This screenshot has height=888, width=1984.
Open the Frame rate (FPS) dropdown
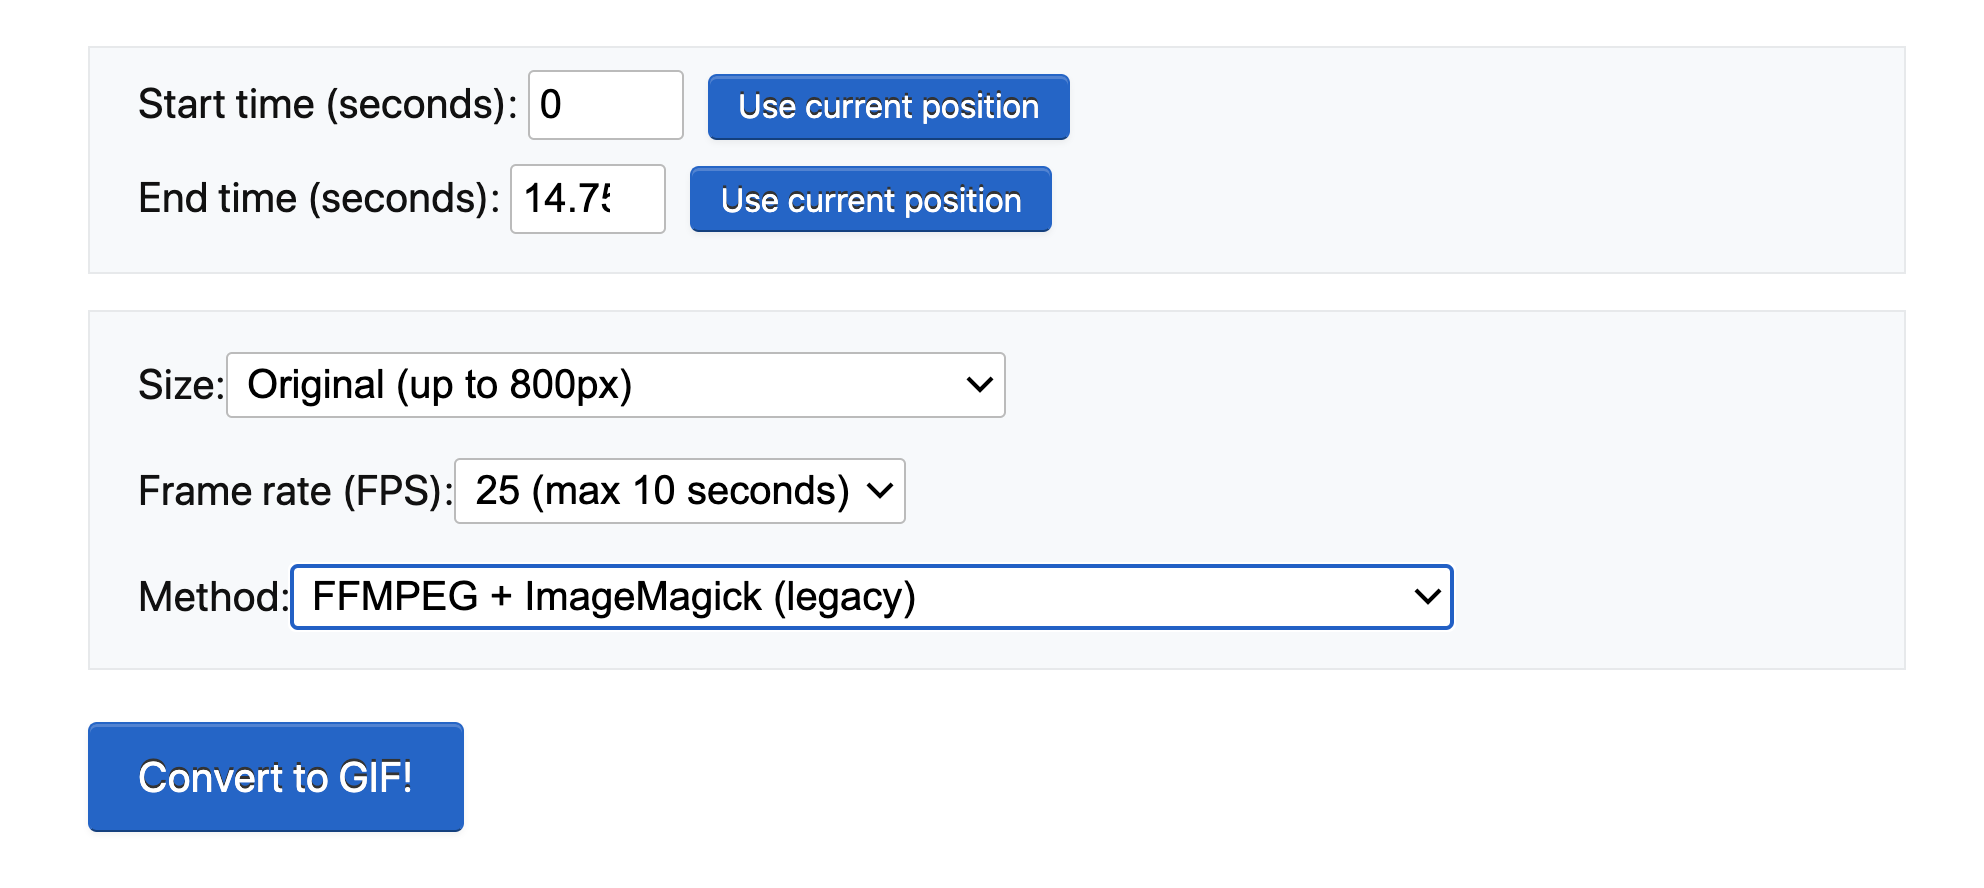point(680,491)
